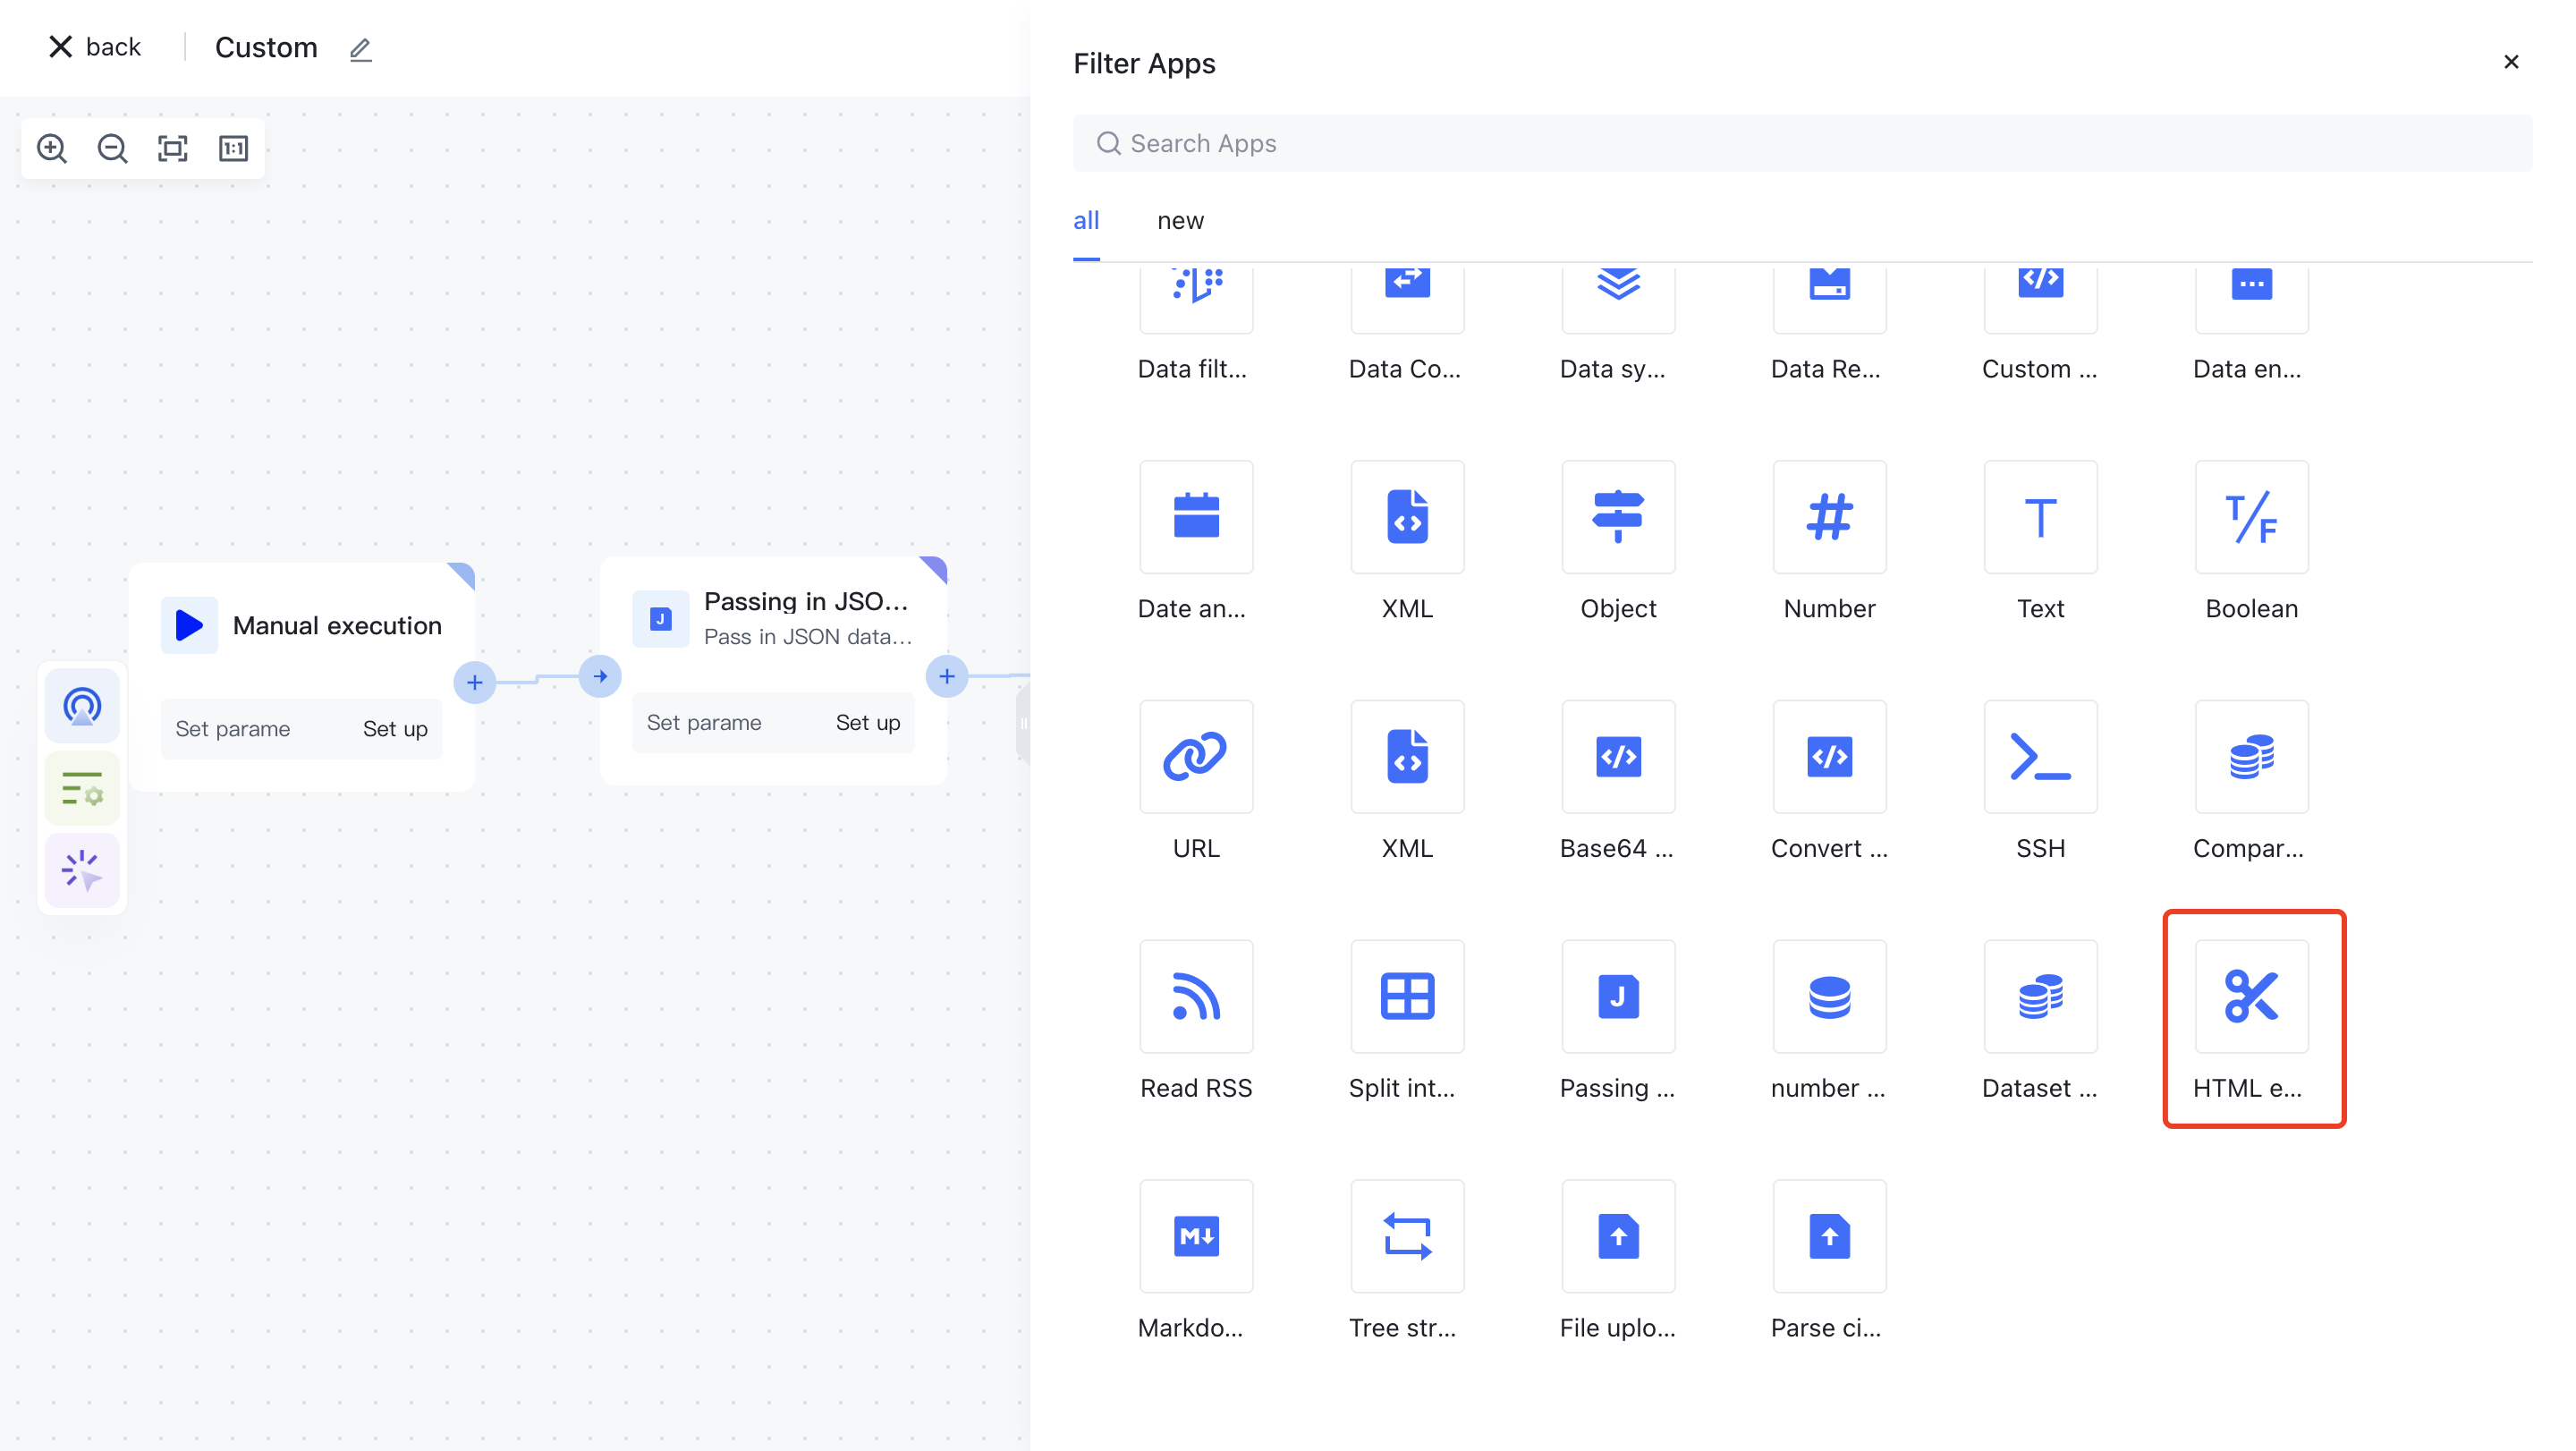Pick the Date and time calendar app
Viewport: 2576px width, 1451px height.
coord(1196,517)
